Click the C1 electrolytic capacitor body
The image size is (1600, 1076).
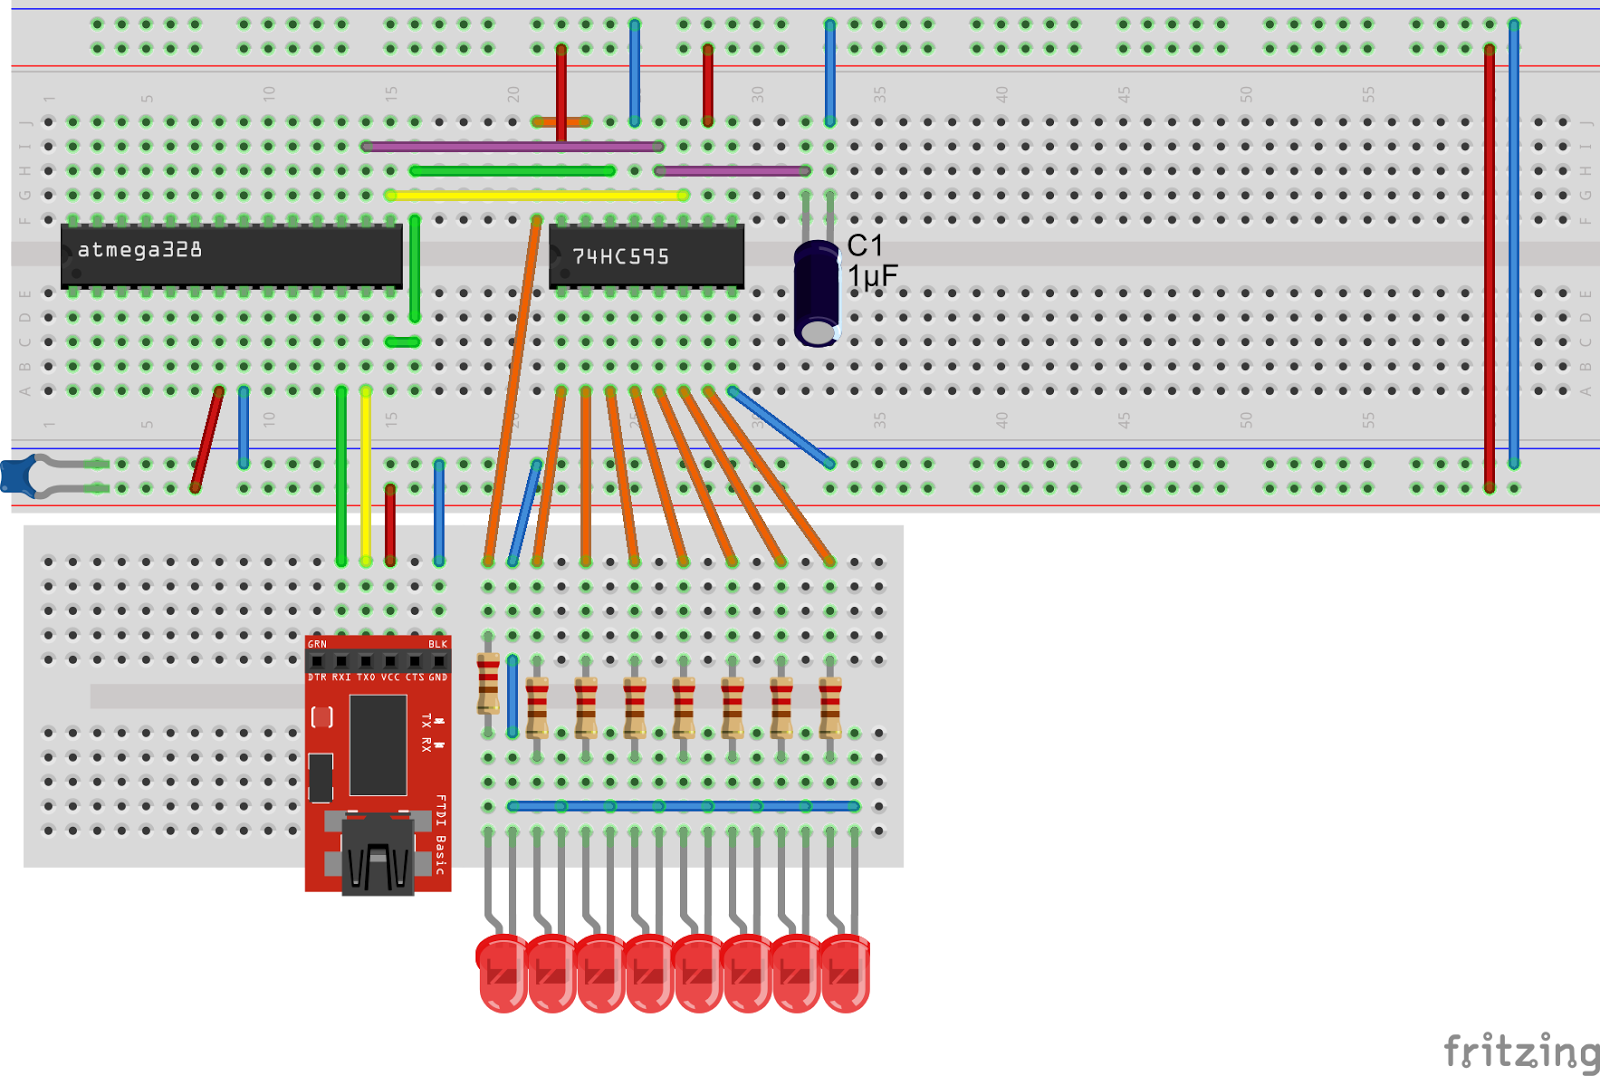(x=817, y=294)
